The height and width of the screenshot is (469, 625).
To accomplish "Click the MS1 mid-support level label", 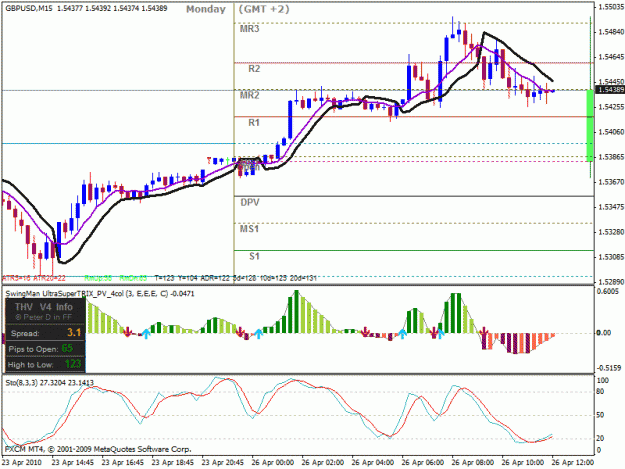I will [x=249, y=229].
